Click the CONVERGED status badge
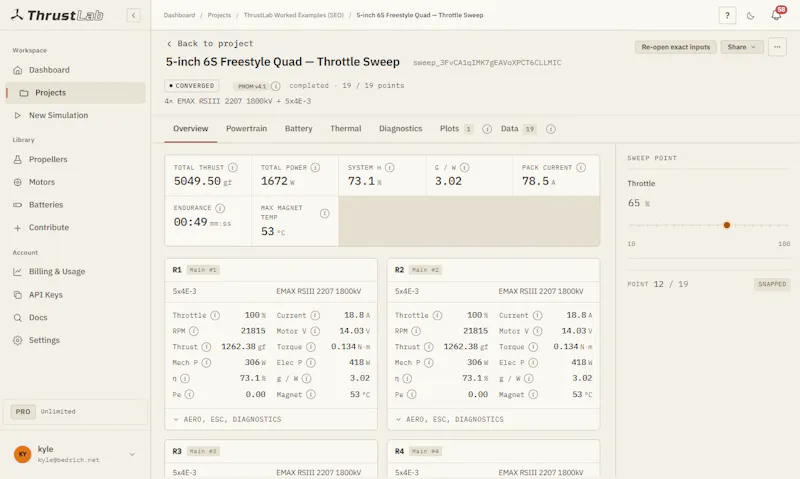The width and height of the screenshot is (800, 479). 192,86
